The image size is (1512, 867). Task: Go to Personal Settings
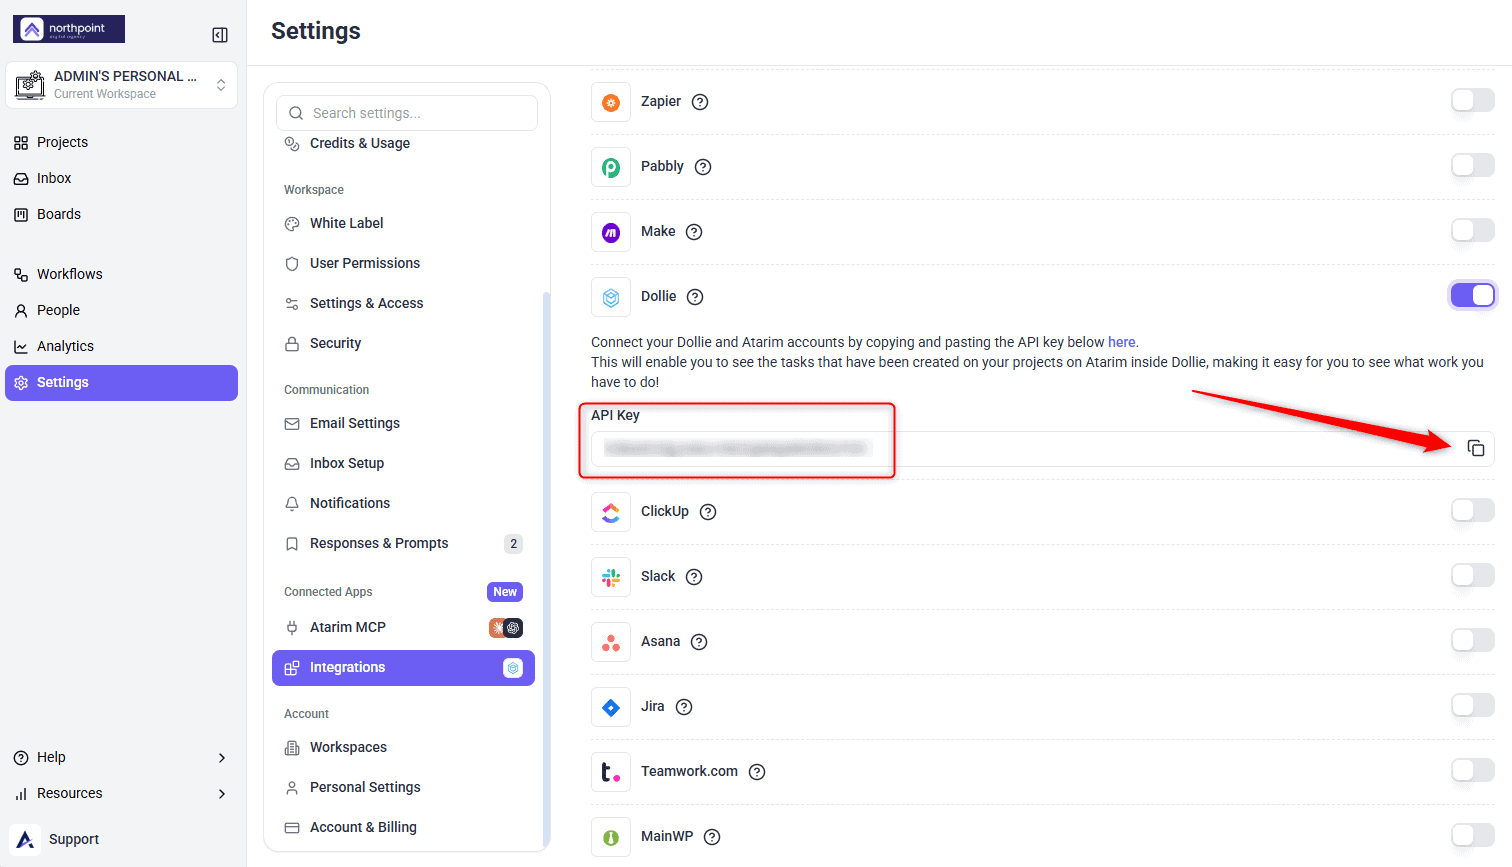pyautogui.click(x=403, y=787)
